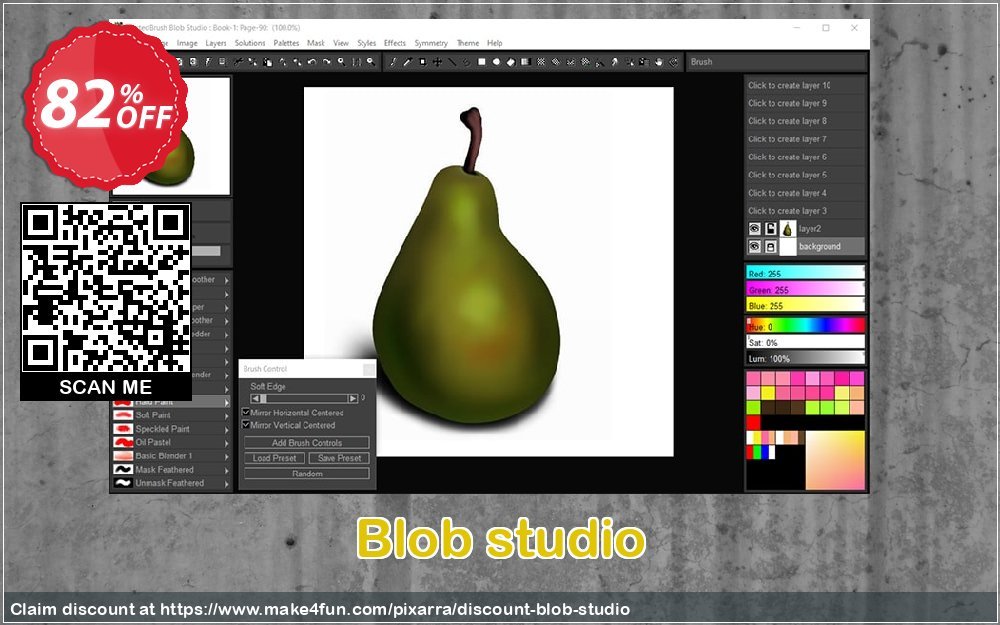The image size is (1000, 625).
Task: Select the filled ellipse shape tool
Action: 496,62
